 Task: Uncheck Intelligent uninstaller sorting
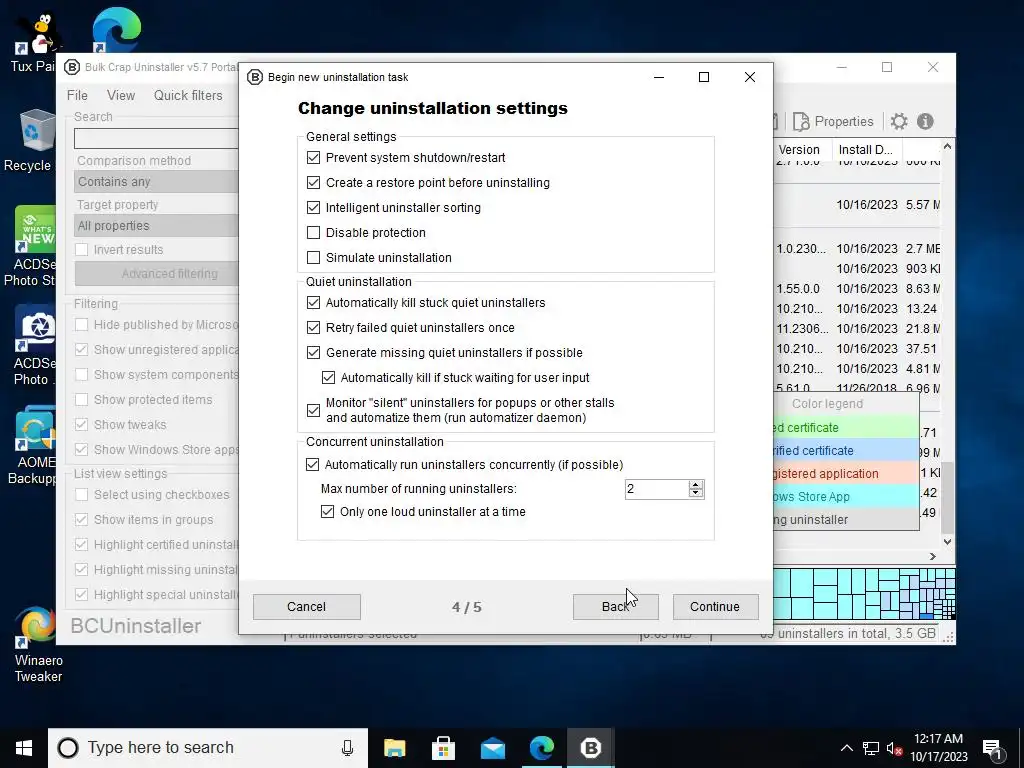[x=313, y=208]
